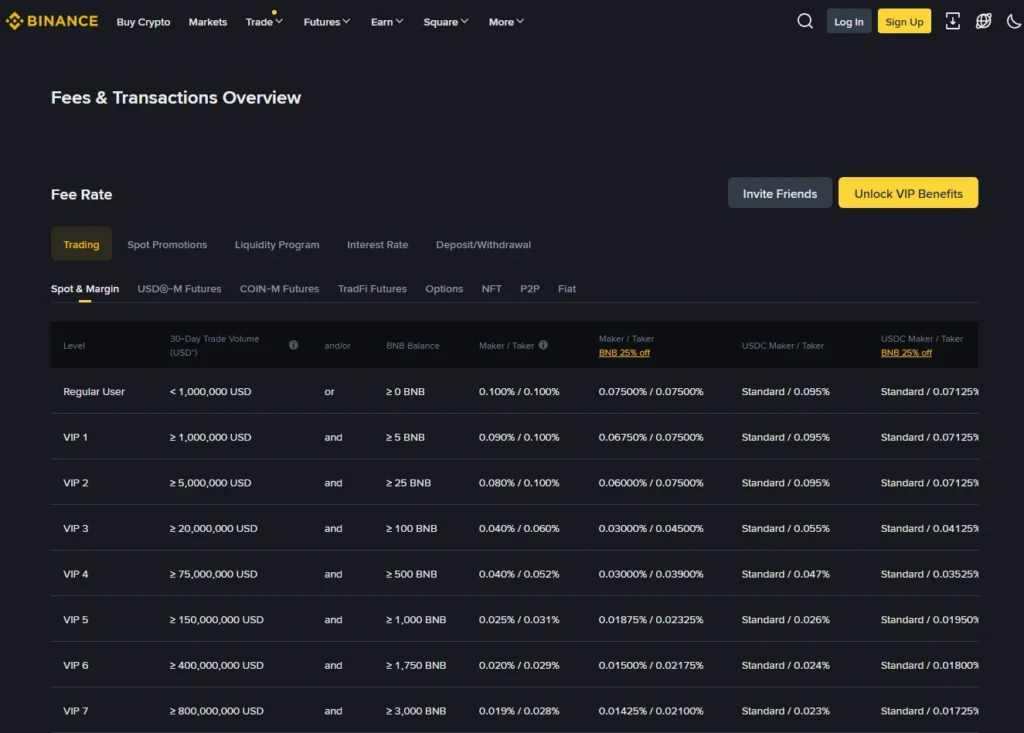This screenshot has height=733, width=1024.
Task: Select TradFi Futures sub-tab
Action: pos(372,289)
